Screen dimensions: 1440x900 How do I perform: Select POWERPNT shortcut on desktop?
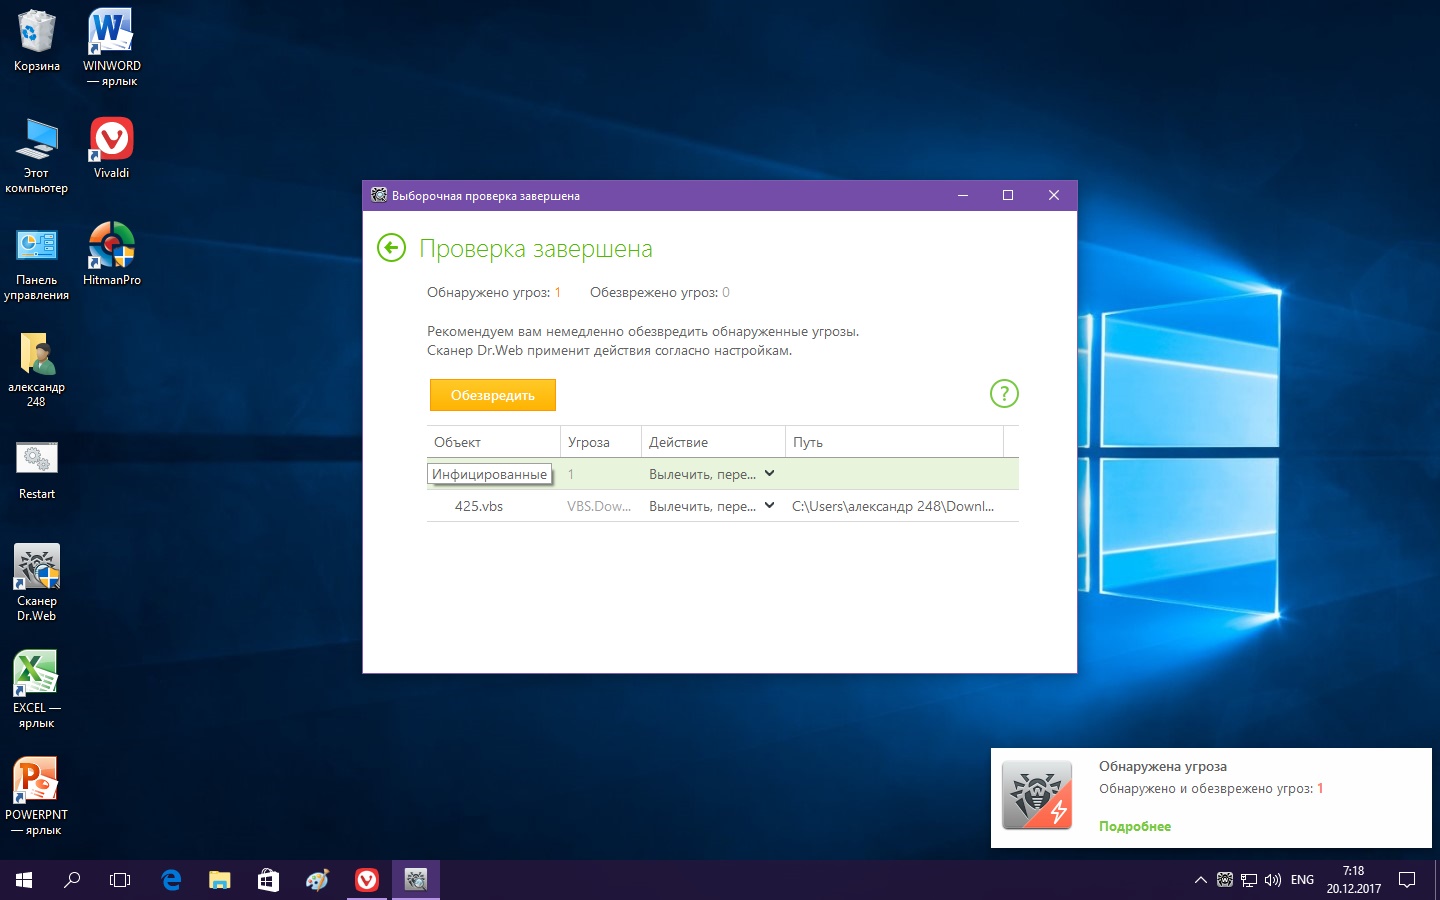(x=37, y=797)
